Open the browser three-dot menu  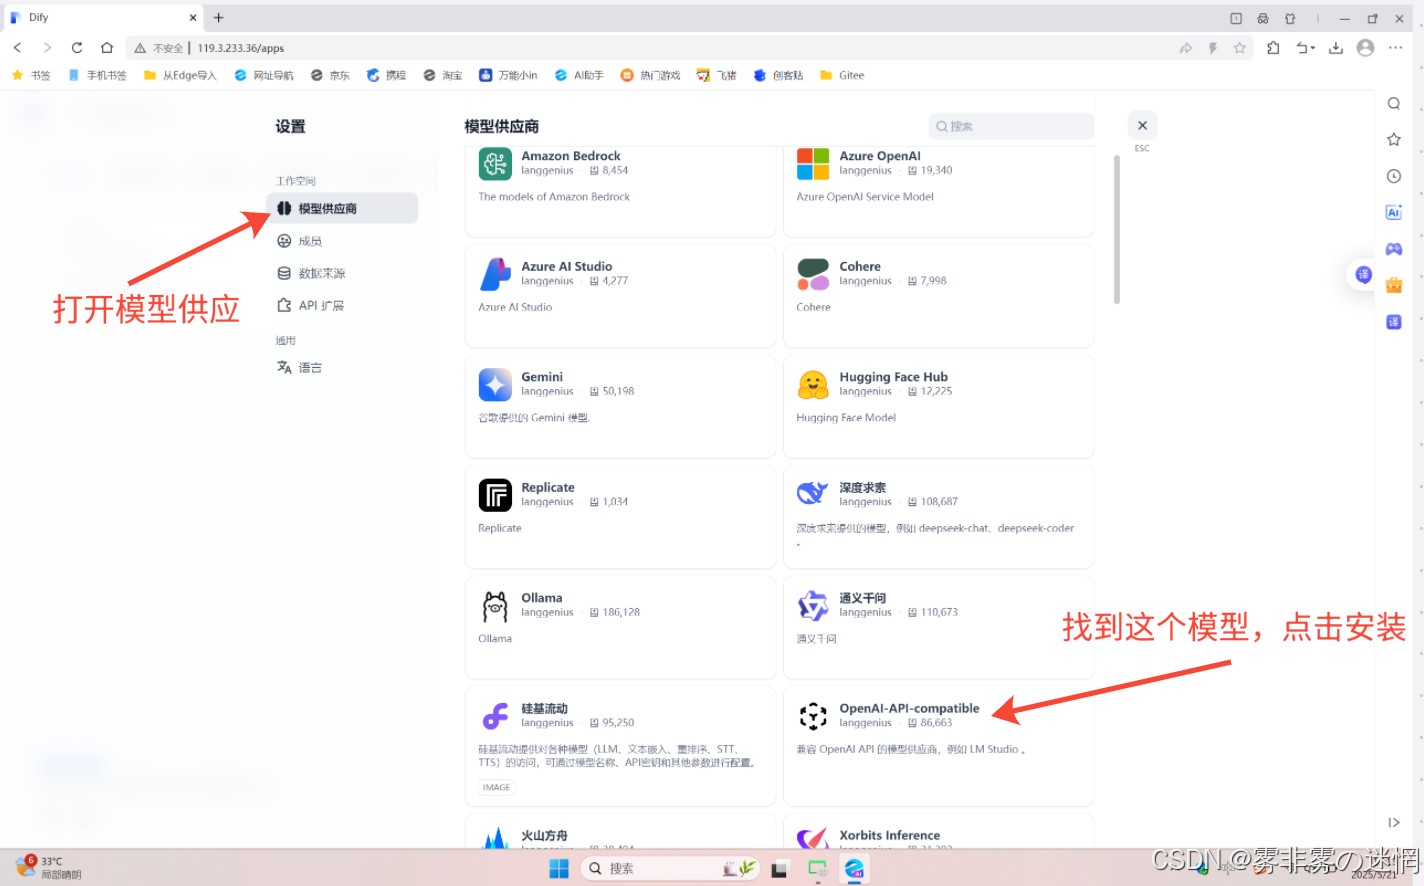click(x=1396, y=47)
